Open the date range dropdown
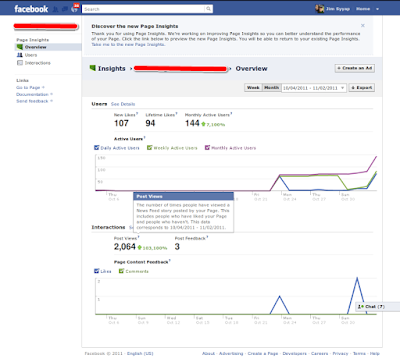 314,88
